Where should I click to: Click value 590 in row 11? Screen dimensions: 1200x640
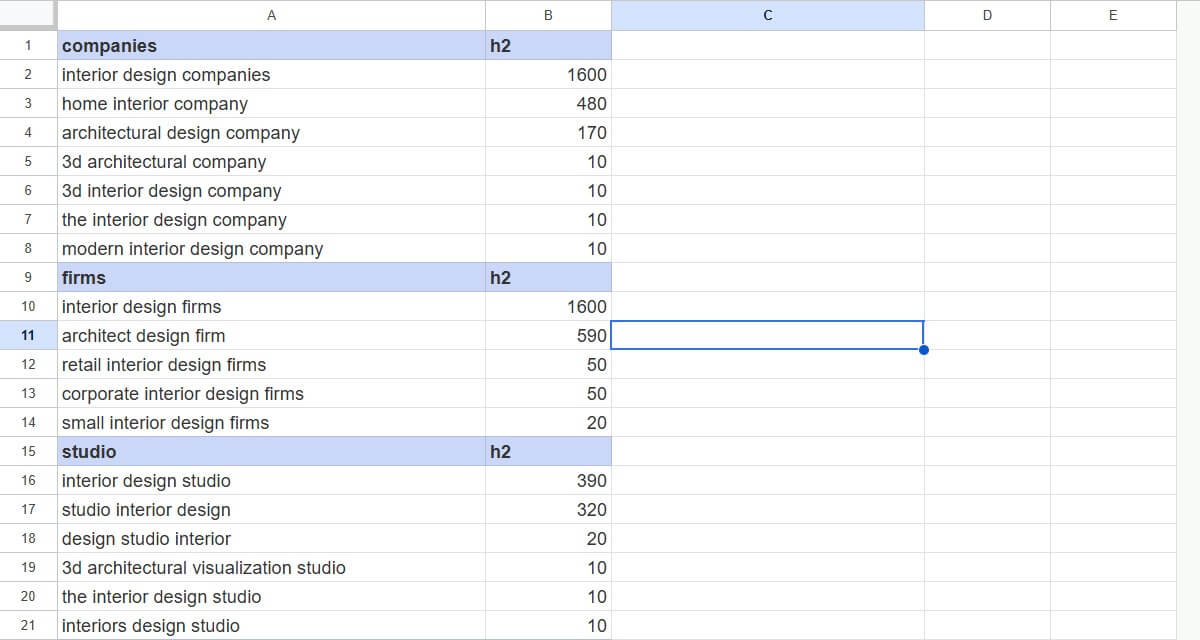coord(548,335)
